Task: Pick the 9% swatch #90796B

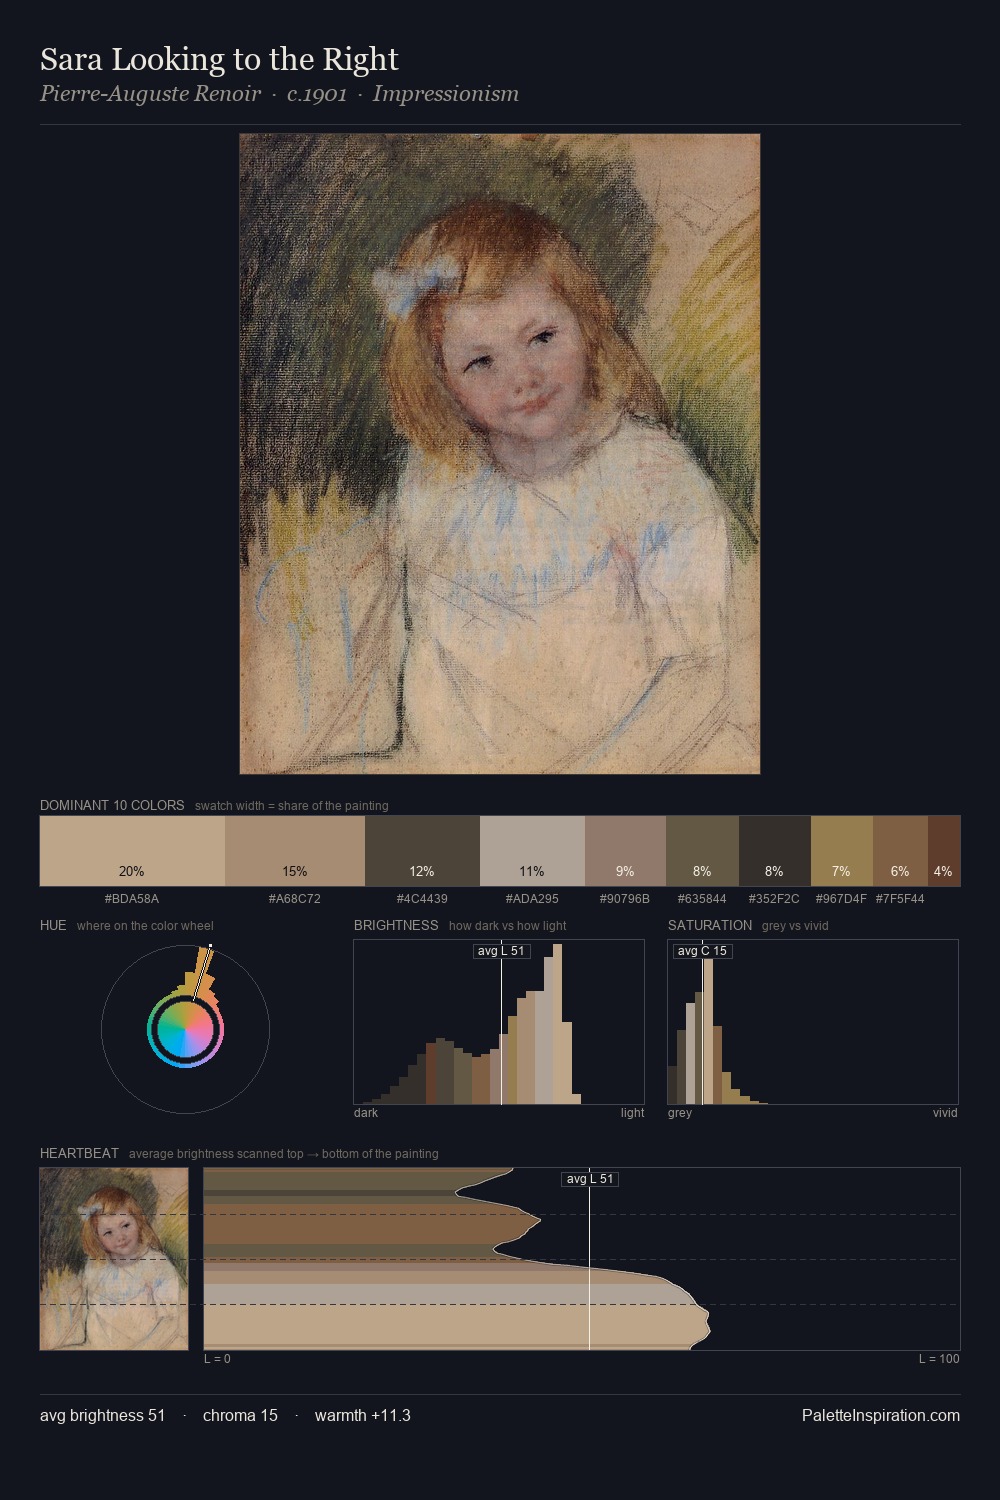Action: pyautogui.click(x=625, y=851)
